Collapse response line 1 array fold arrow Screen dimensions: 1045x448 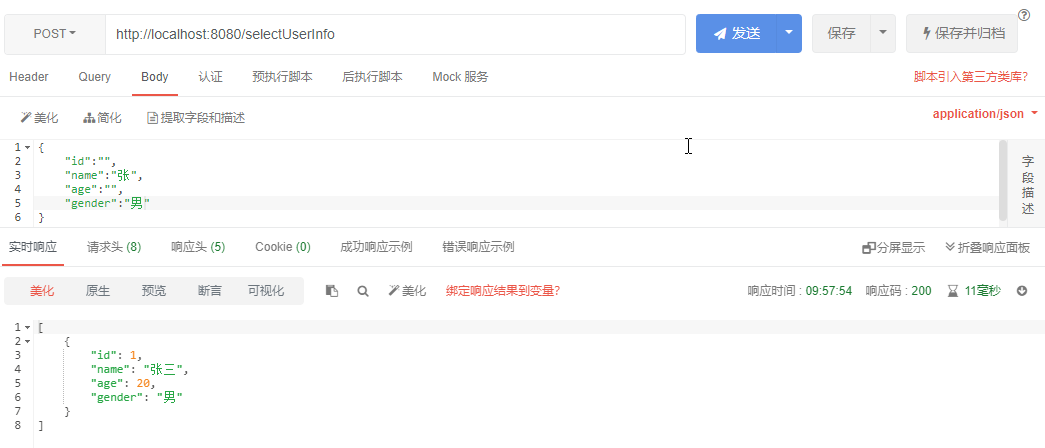[27, 327]
